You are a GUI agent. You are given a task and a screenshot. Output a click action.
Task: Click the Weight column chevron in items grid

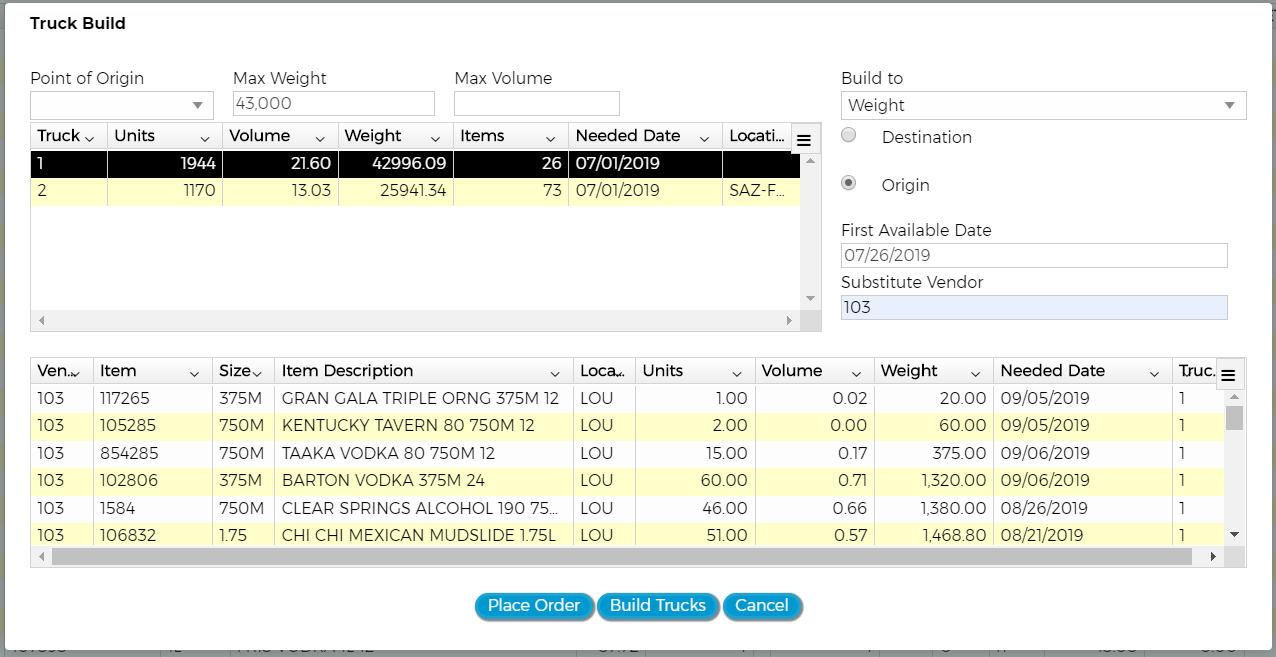click(975, 373)
